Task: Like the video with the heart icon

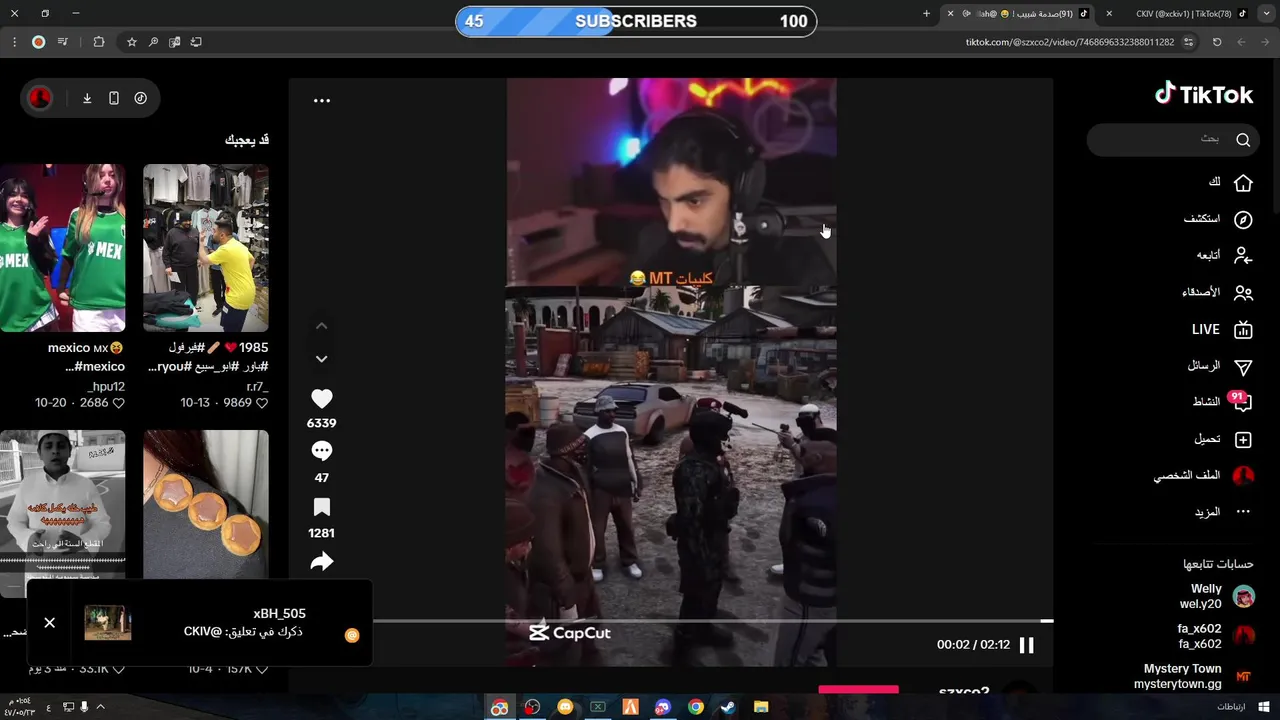Action: click(321, 398)
